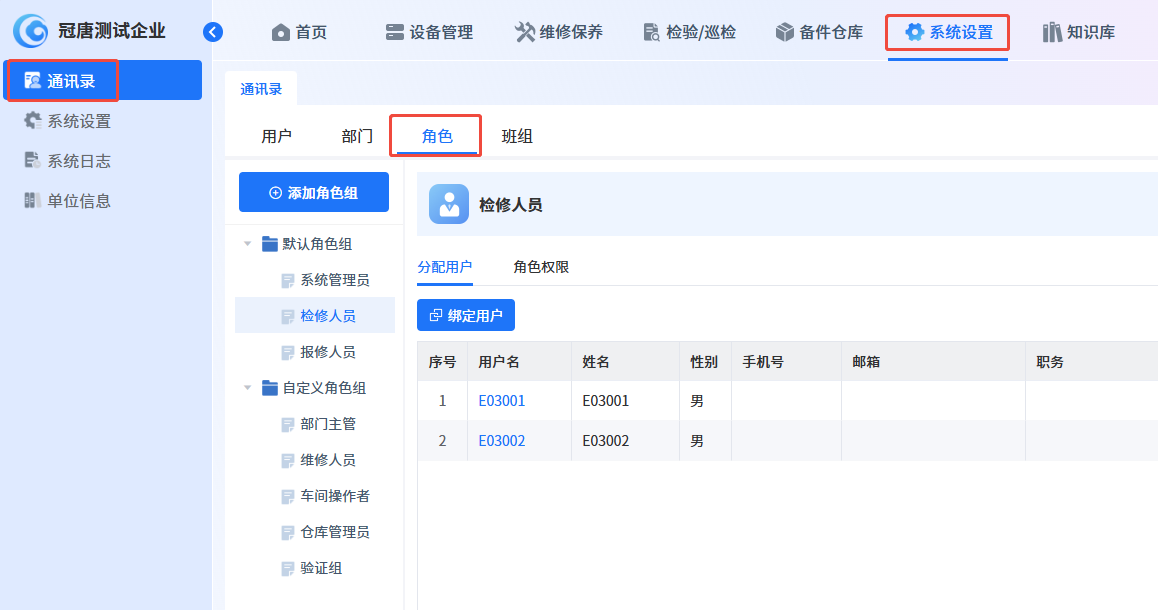Click the 维修保养 tools icon

click(x=525, y=32)
